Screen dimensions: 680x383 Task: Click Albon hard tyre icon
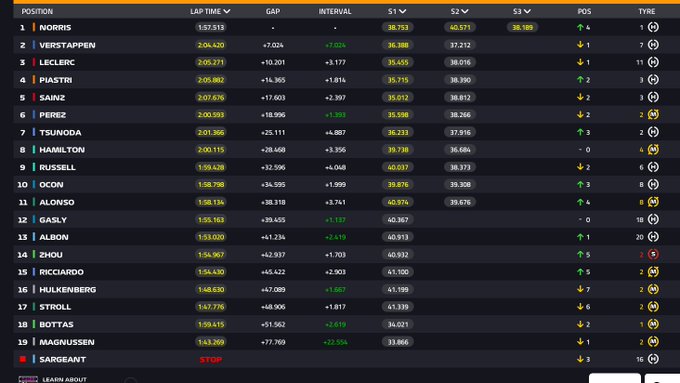click(x=653, y=237)
